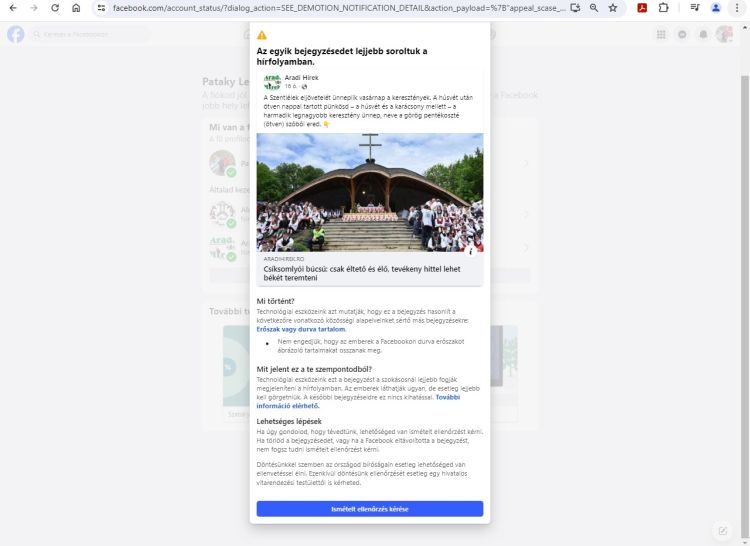Open the browser home page icon

(76, 8)
